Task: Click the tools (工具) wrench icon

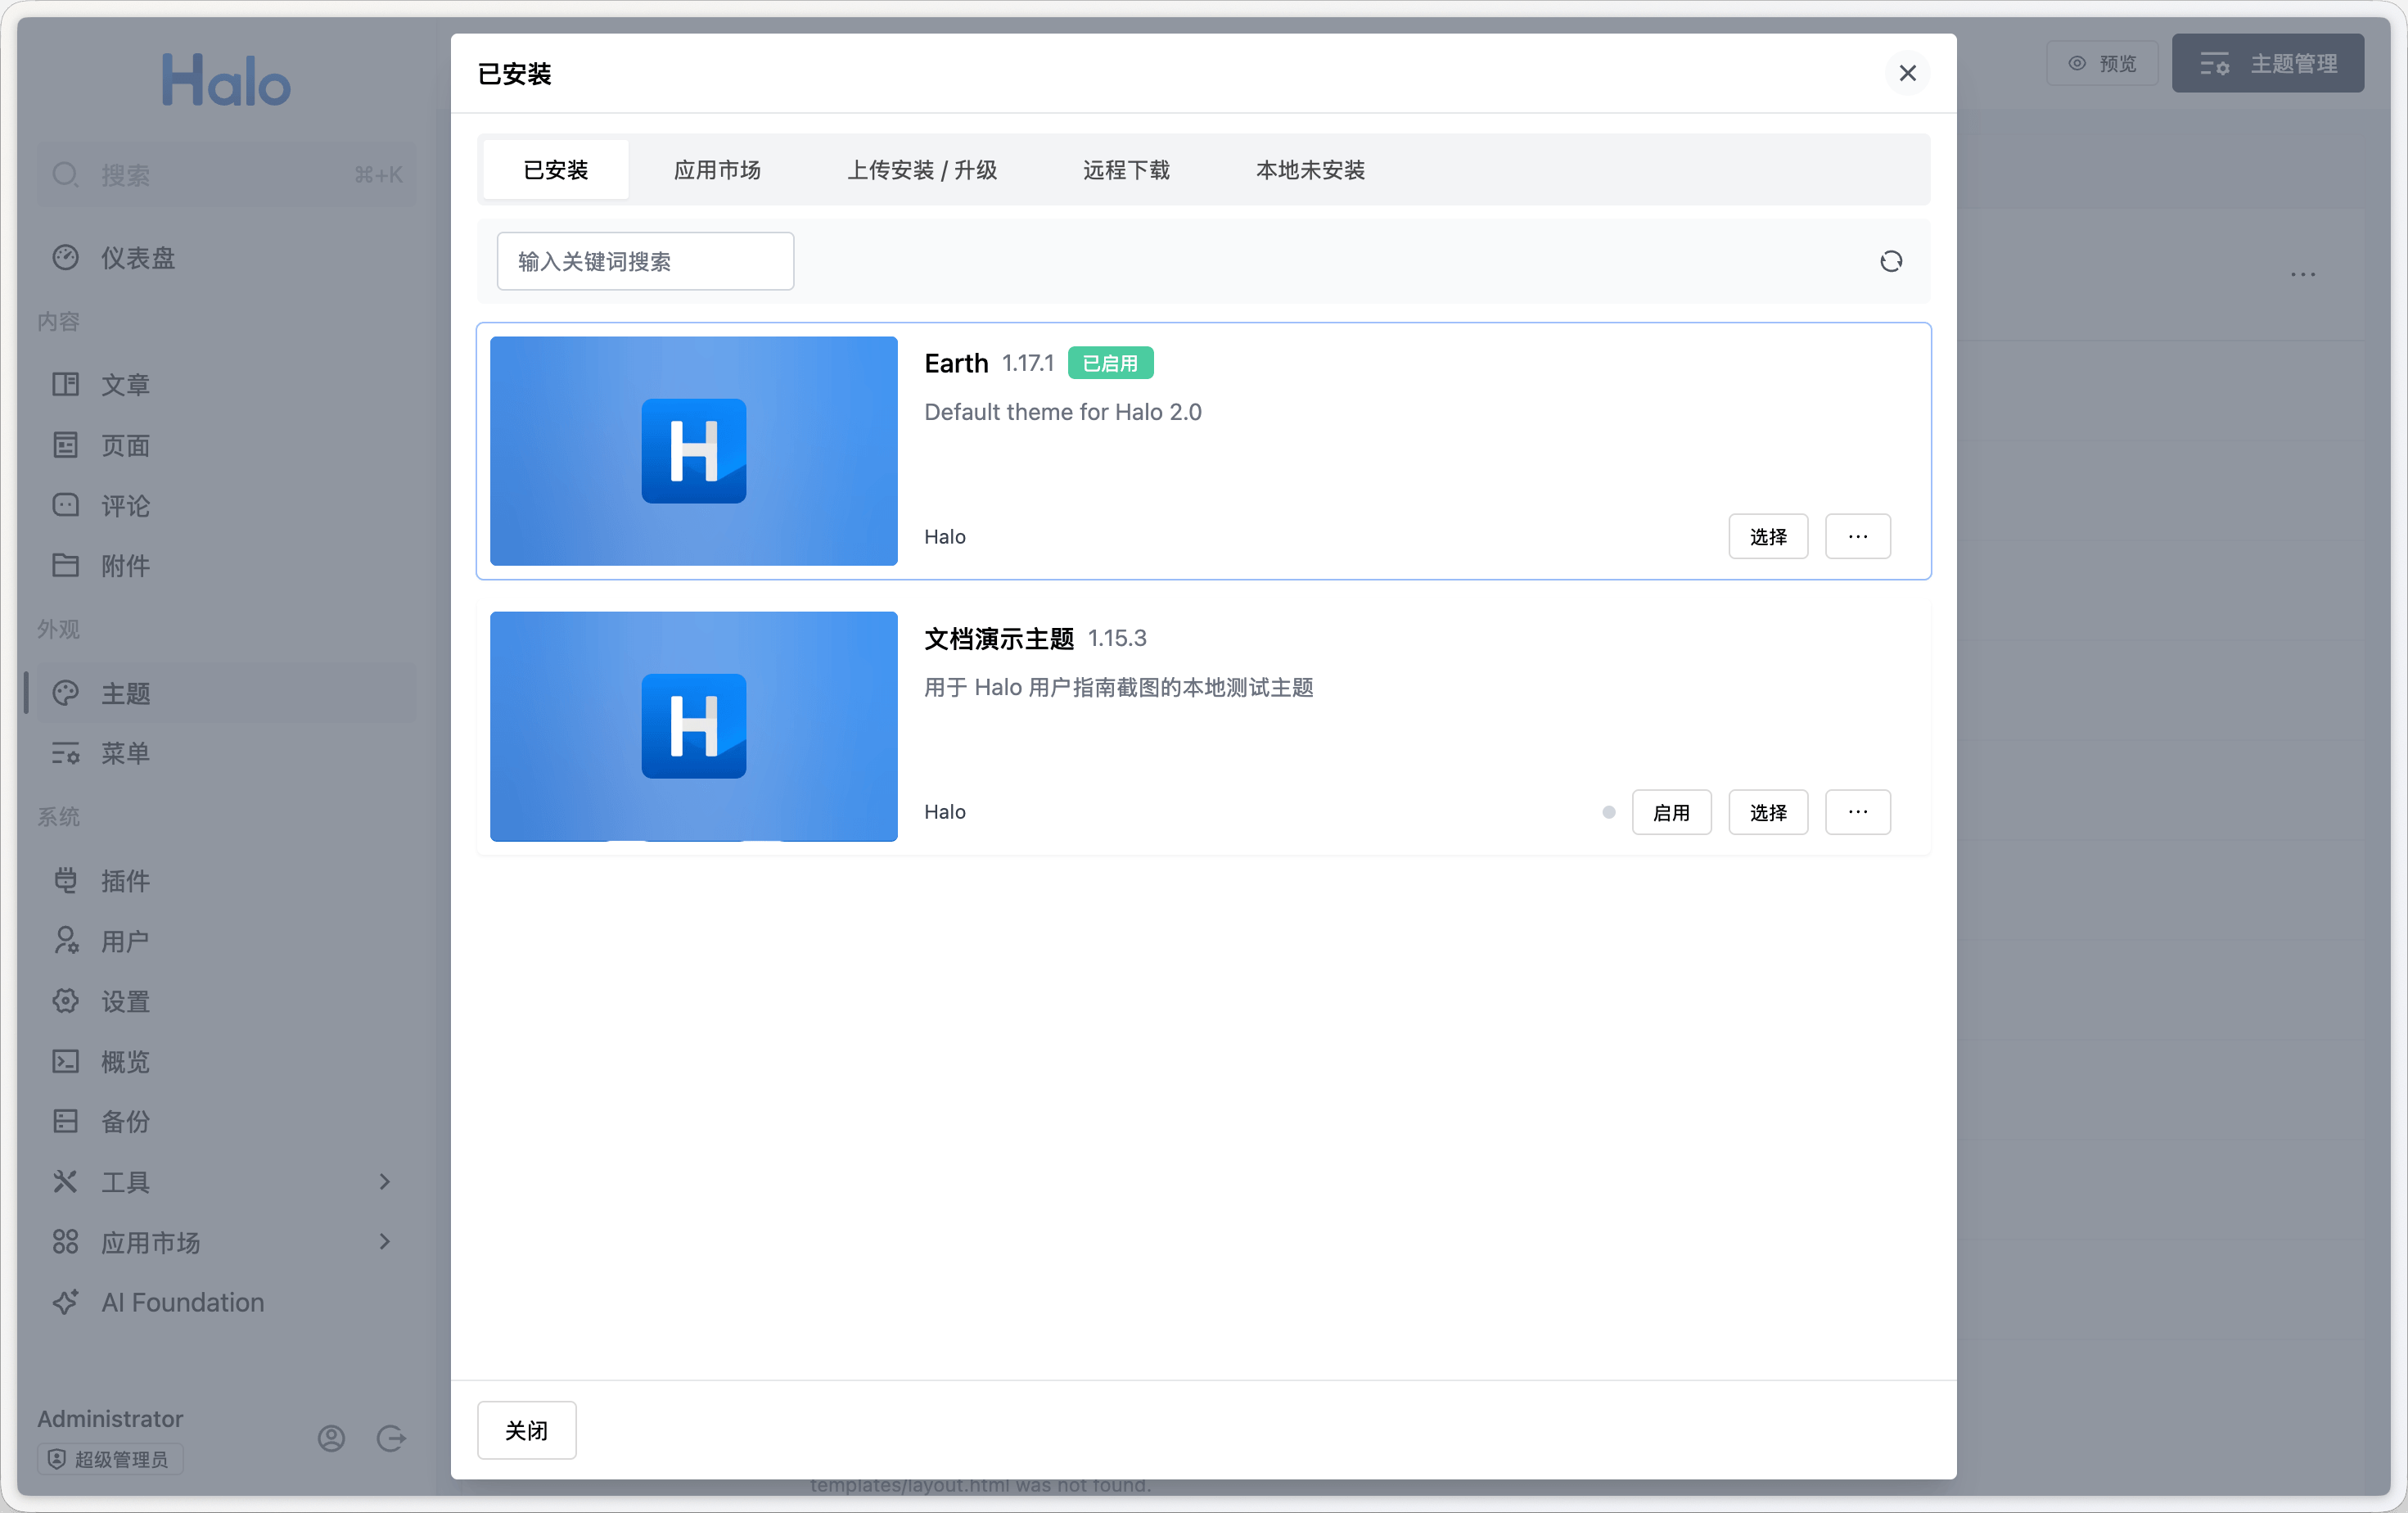Action: tap(65, 1181)
